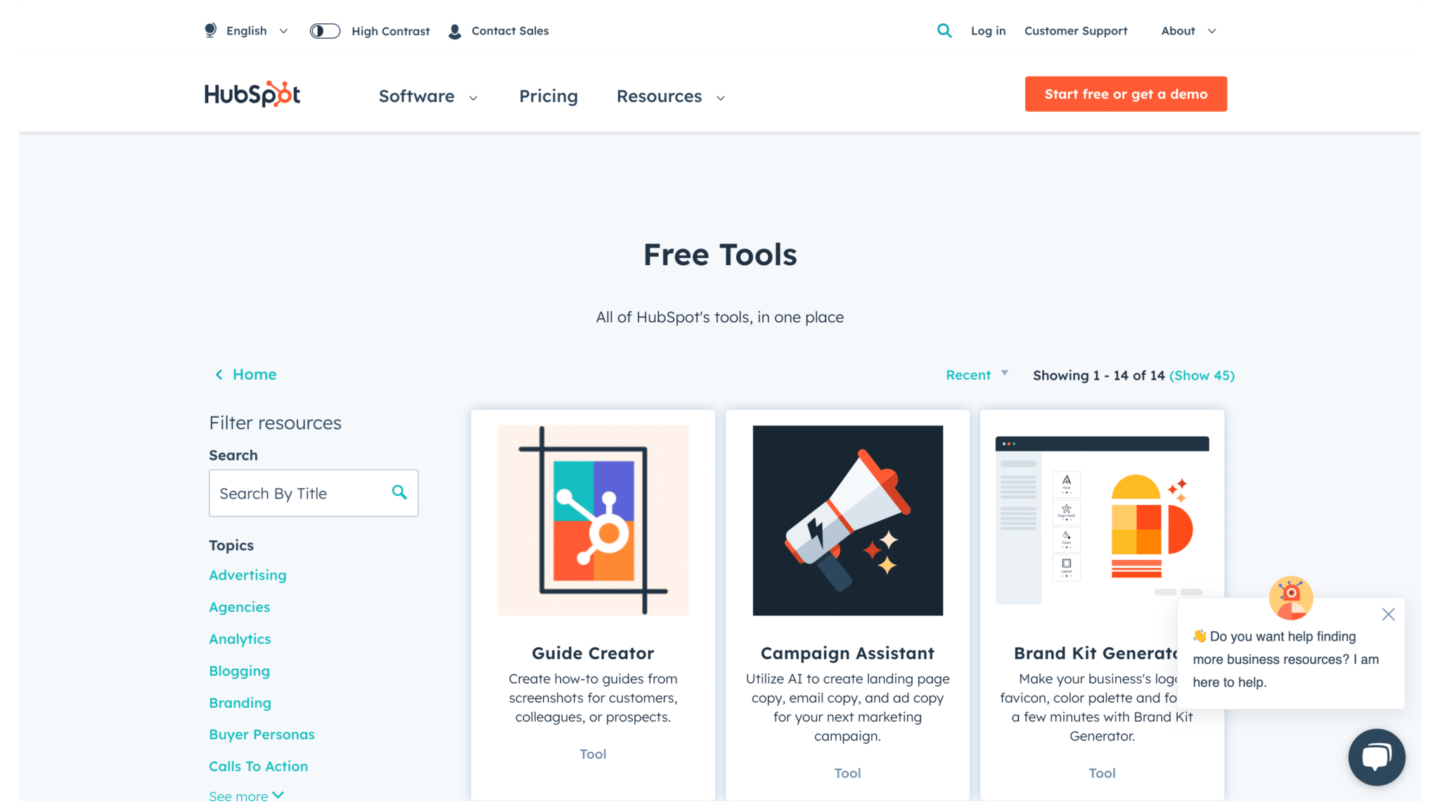The image size is (1440, 806).
Task: Click Tool label under Campaign Assistant
Action: tap(848, 773)
